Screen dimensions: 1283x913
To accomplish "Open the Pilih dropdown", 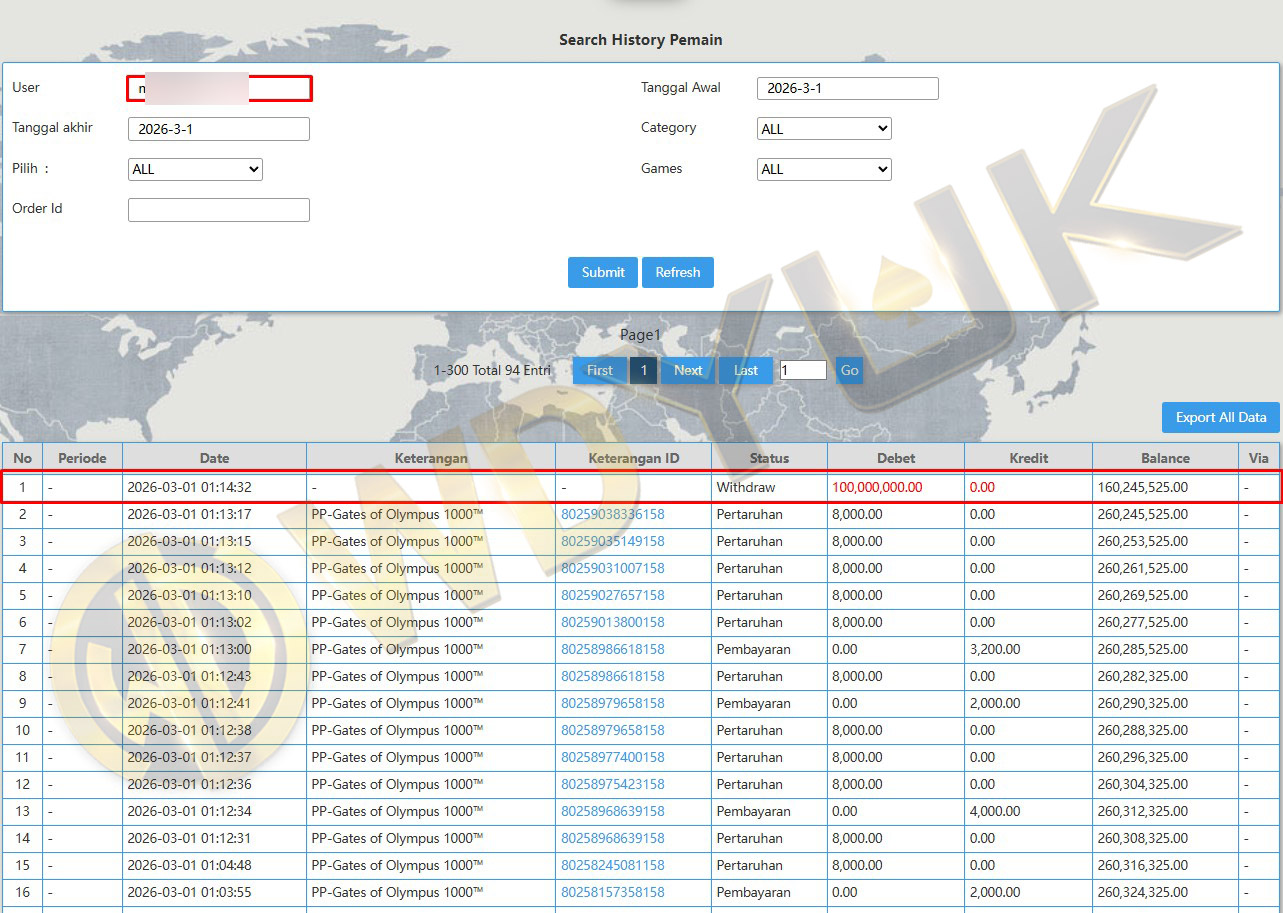I will tap(195, 169).
